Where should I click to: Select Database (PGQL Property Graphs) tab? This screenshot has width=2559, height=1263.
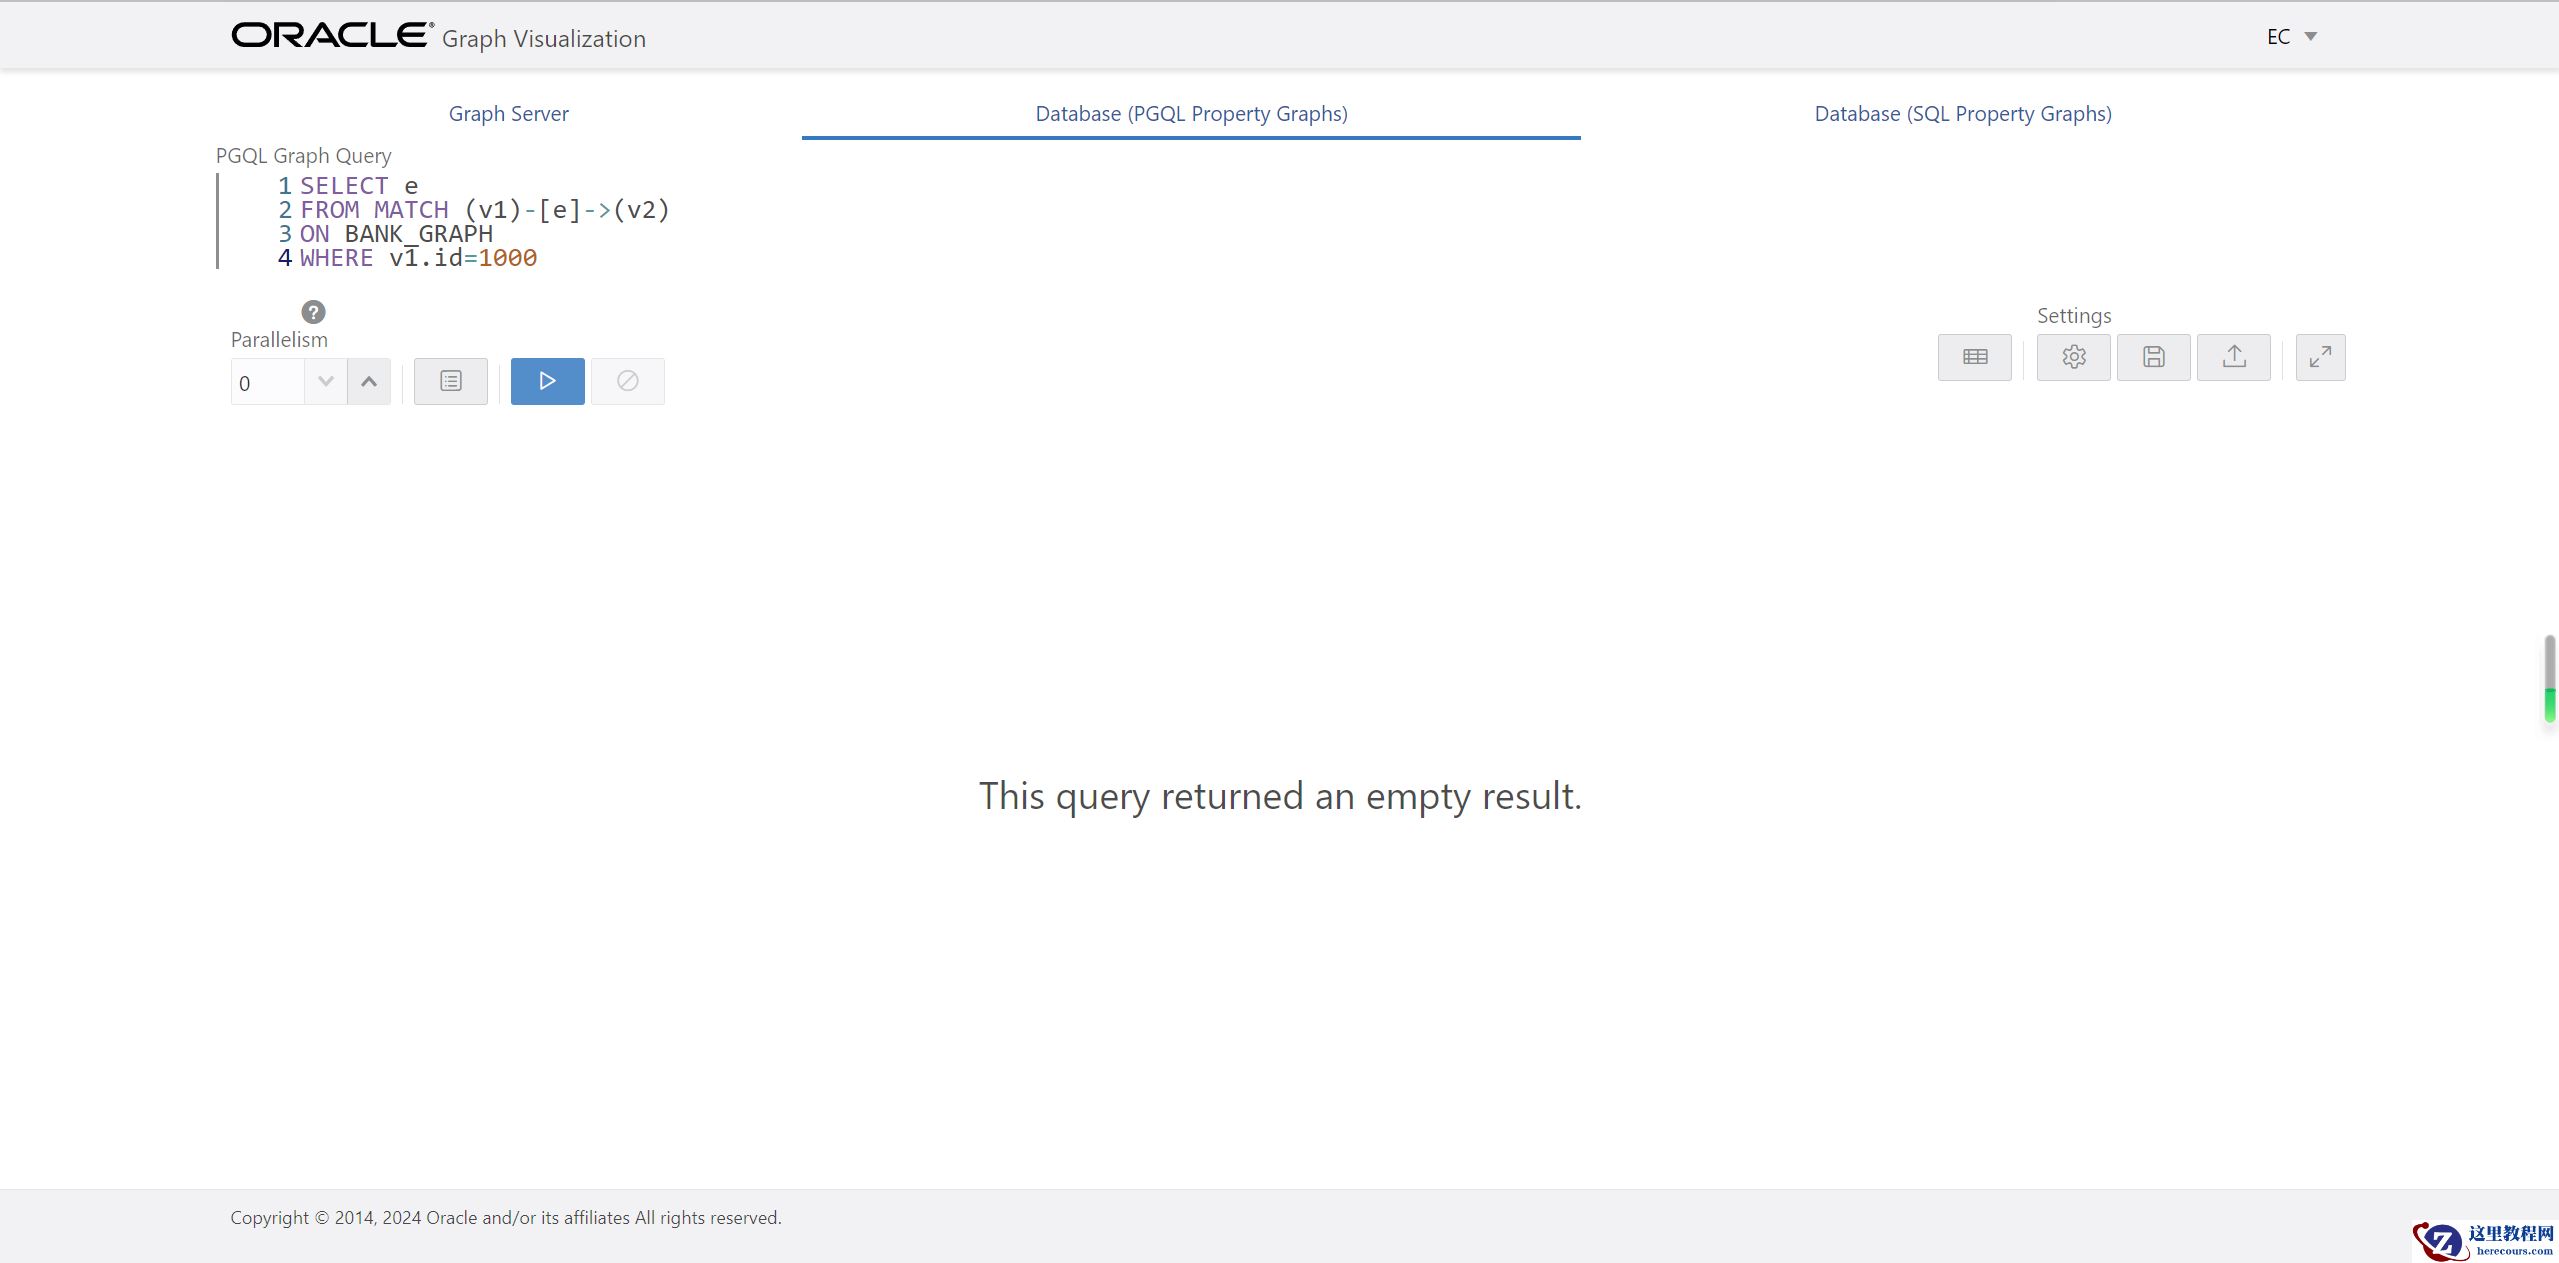[1191, 114]
